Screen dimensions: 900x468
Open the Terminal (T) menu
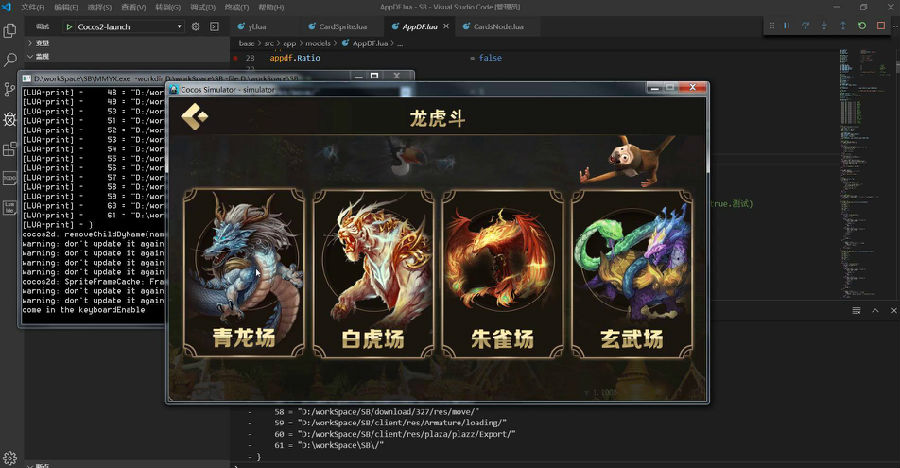tap(236, 7)
